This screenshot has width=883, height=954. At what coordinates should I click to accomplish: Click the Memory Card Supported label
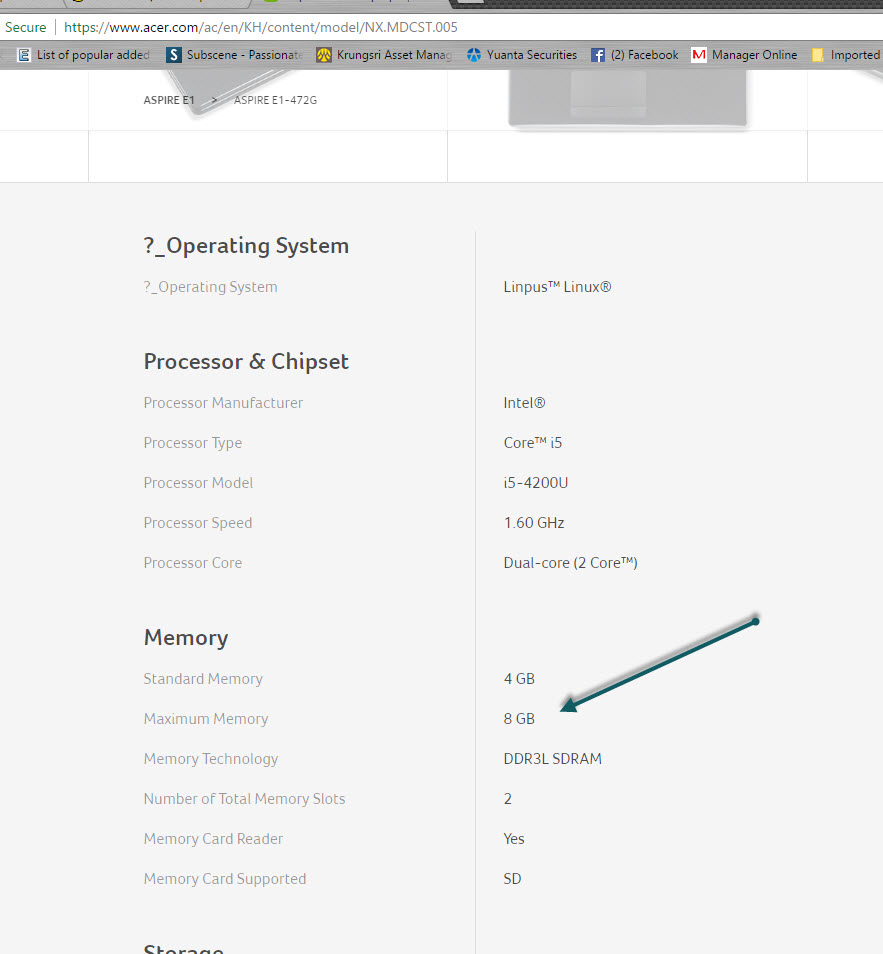(x=225, y=879)
